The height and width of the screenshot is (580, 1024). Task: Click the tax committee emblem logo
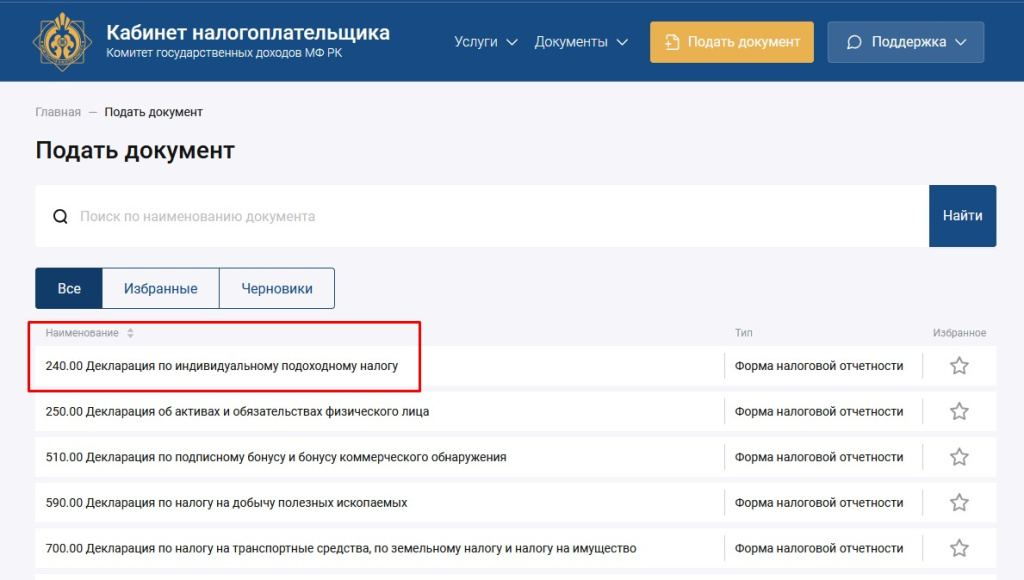pyautogui.click(x=57, y=40)
